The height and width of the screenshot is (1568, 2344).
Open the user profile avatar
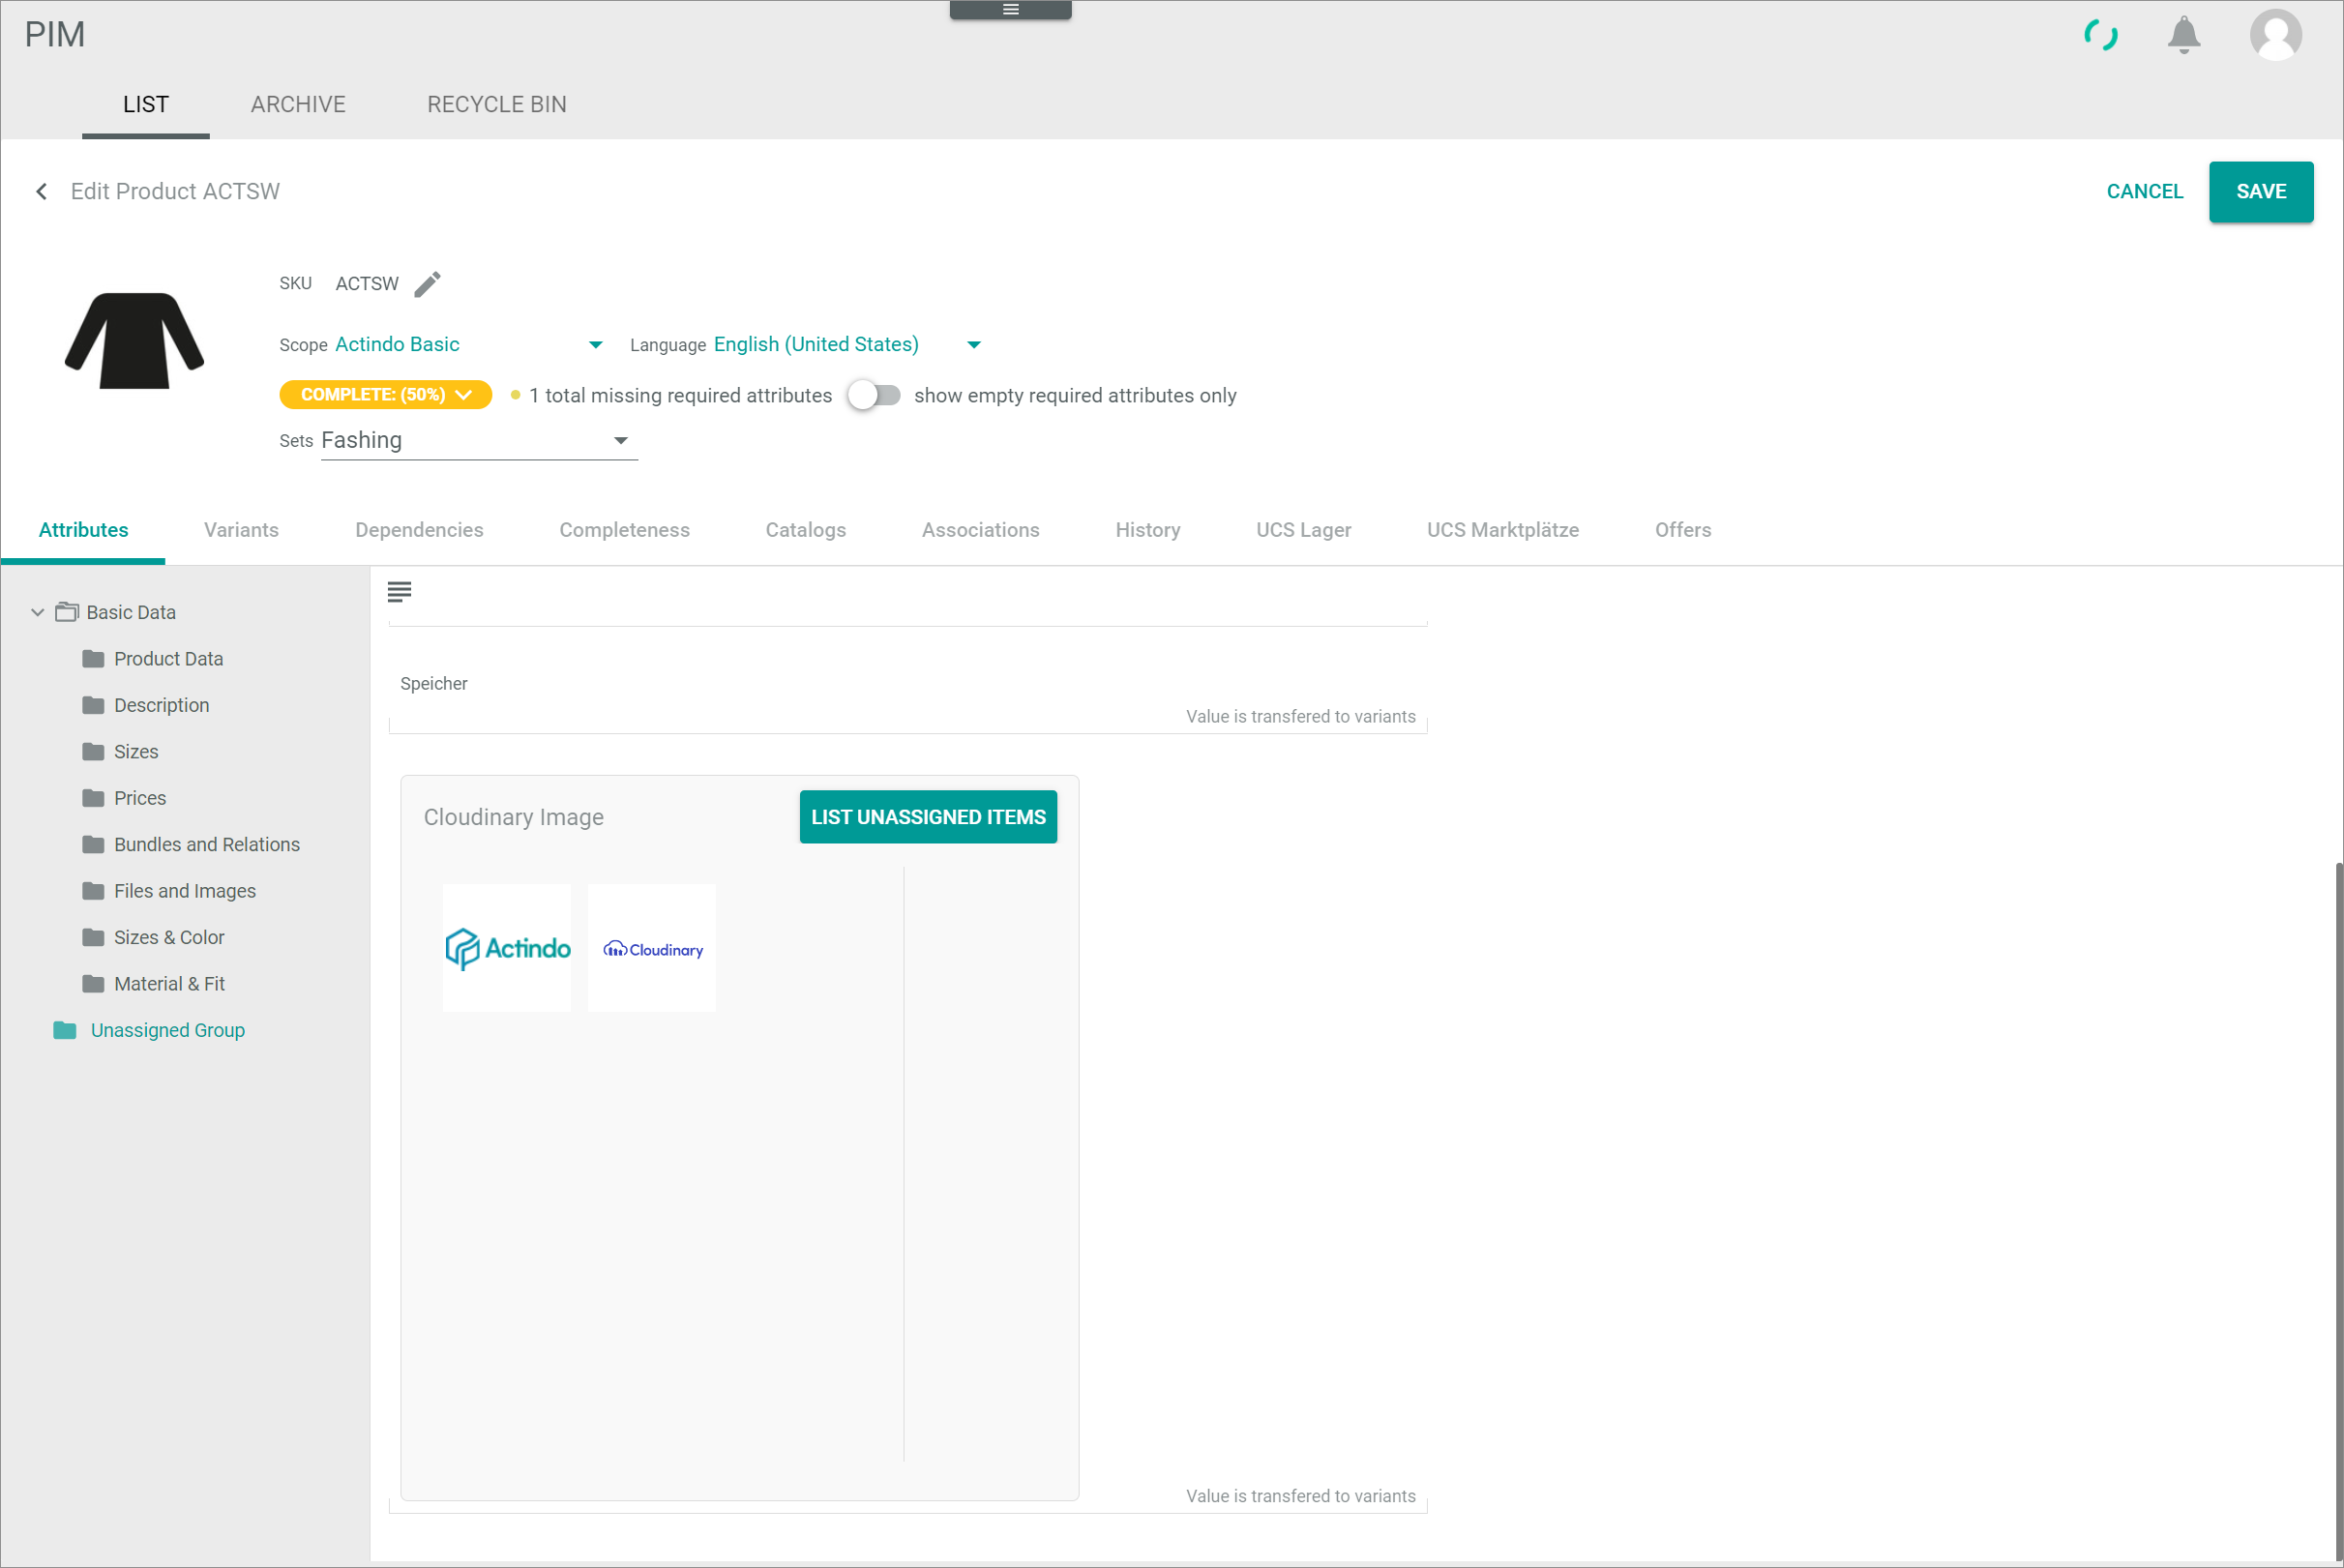(x=2275, y=35)
